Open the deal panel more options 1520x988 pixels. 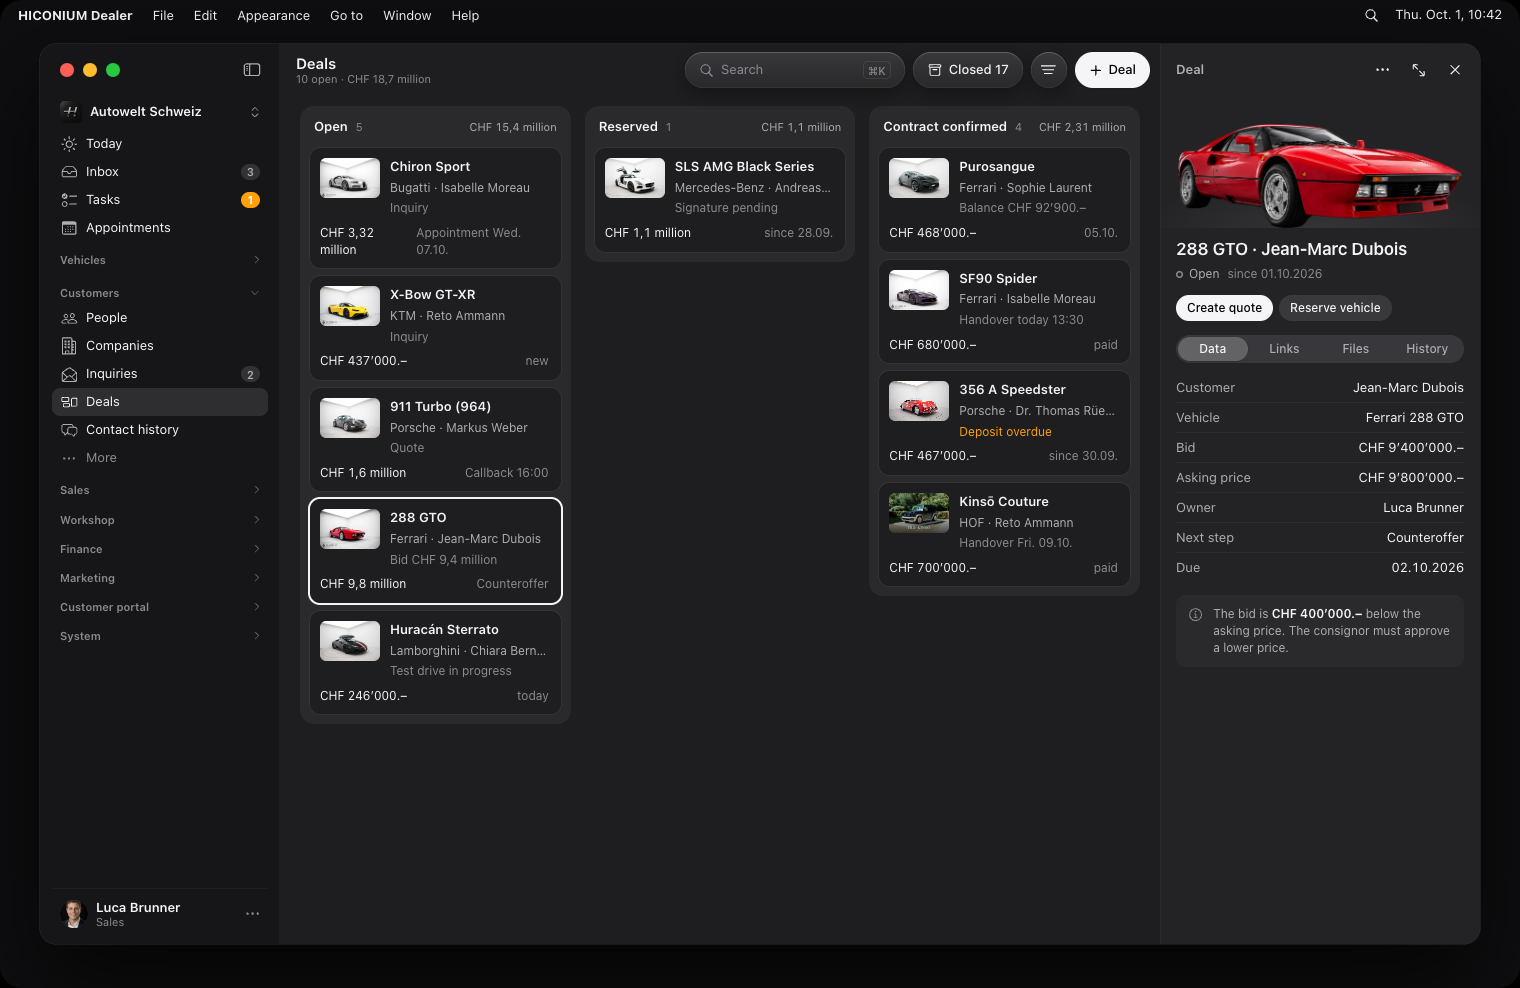pyautogui.click(x=1382, y=70)
